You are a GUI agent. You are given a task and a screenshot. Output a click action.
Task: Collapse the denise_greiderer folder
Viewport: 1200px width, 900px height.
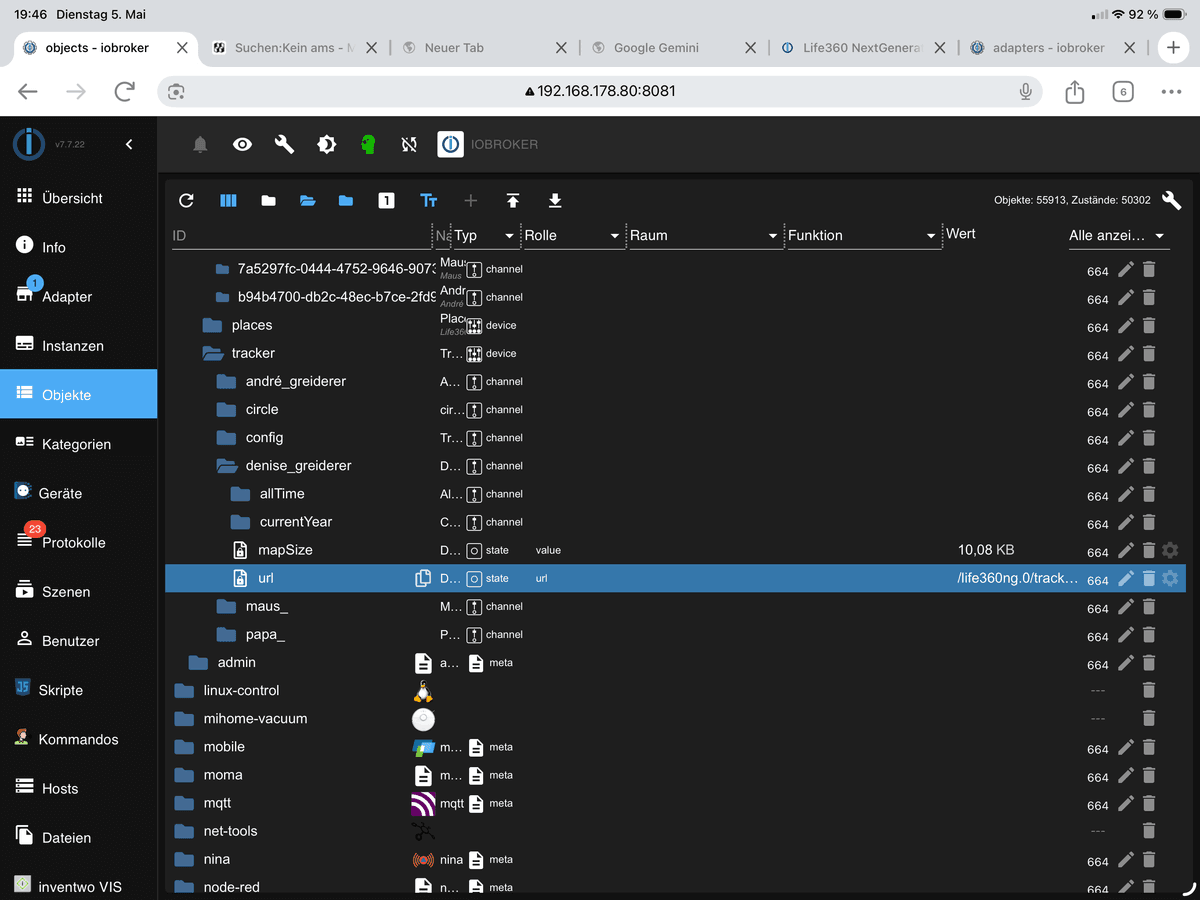[x=227, y=465]
